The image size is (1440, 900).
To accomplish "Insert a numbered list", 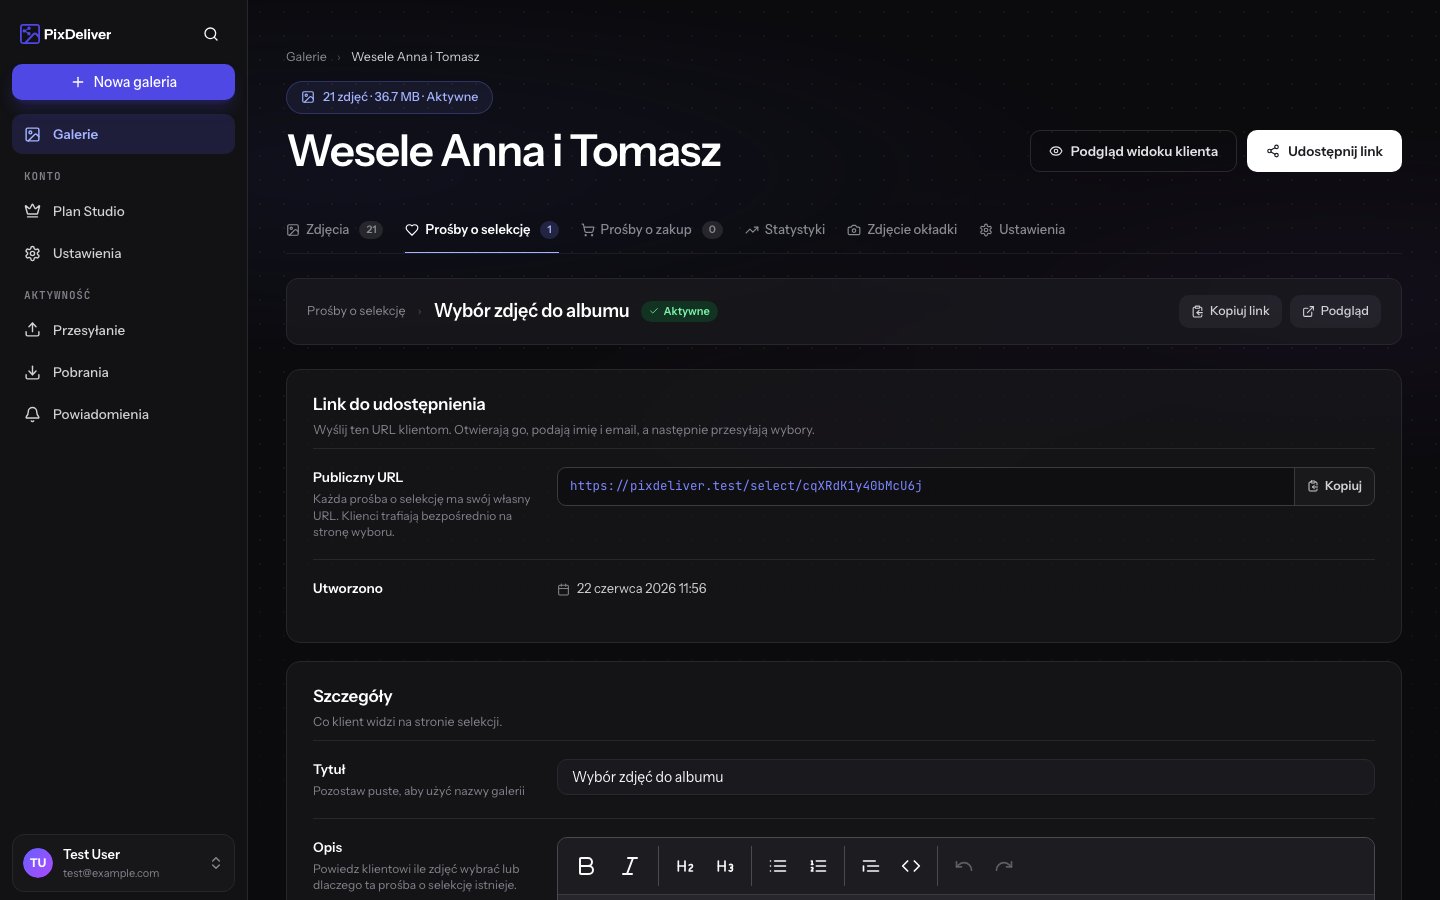I will (818, 866).
